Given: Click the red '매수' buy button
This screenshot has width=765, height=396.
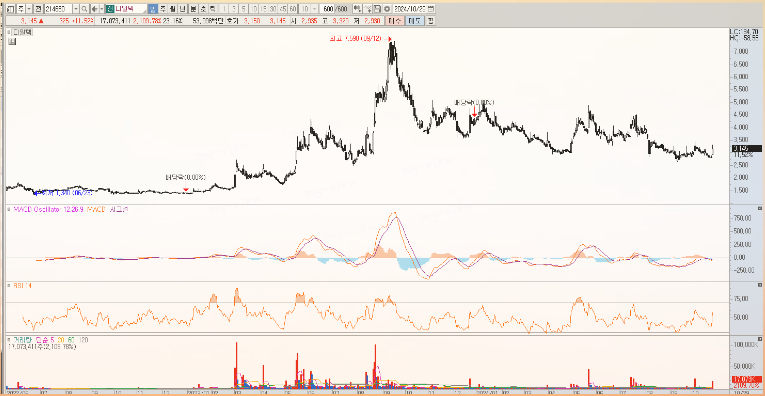Looking at the screenshot, I should (394, 21).
